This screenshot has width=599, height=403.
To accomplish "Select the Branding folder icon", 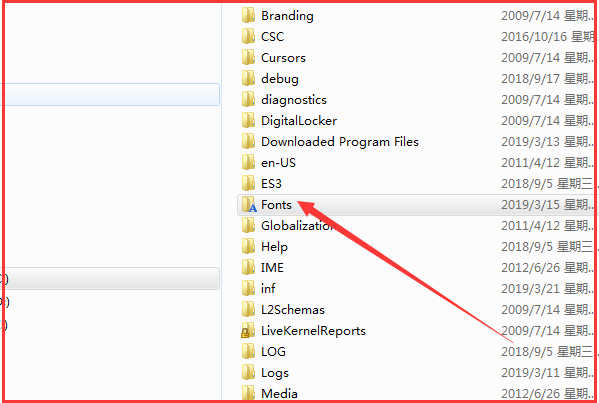I will click(248, 16).
